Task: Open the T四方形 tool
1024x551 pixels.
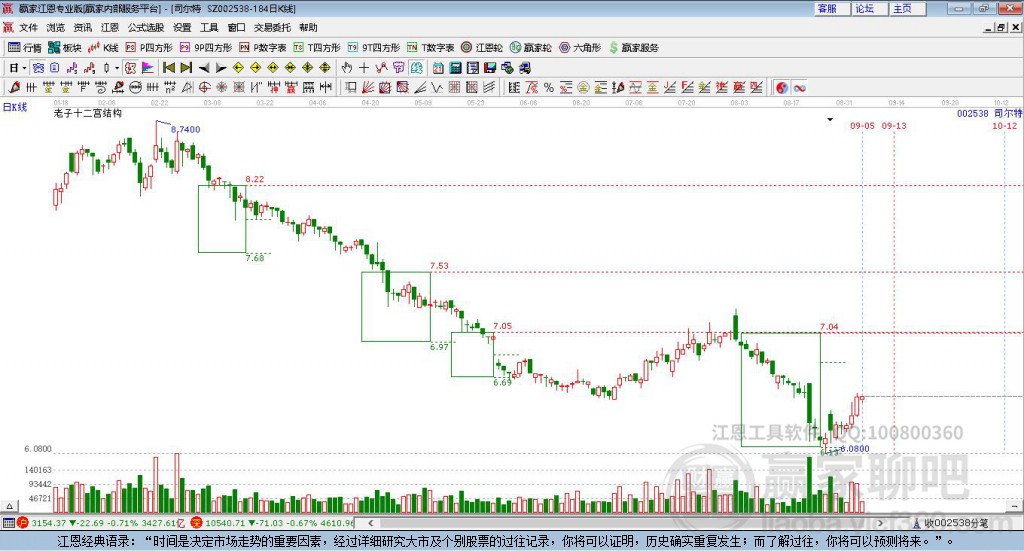Action: [x=317, y=48]
